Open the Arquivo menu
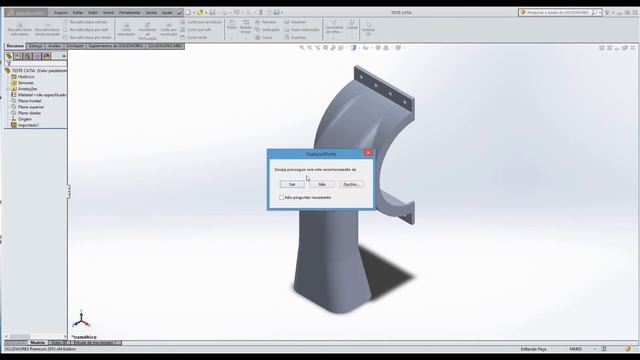The image size is (640, 360). point(61,13)
